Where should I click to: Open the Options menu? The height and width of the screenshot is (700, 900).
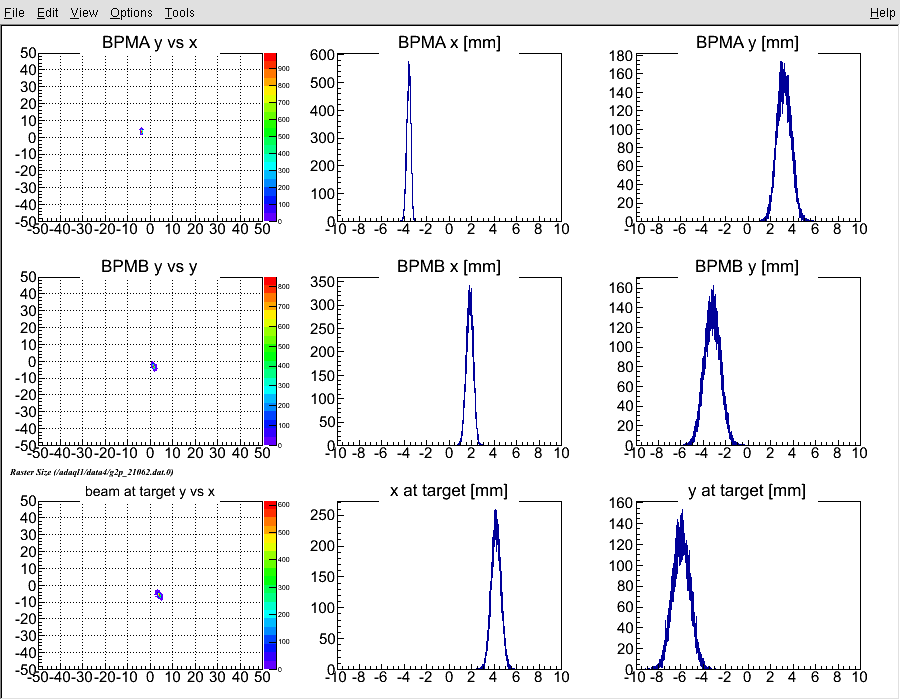(x=131, y=13)
